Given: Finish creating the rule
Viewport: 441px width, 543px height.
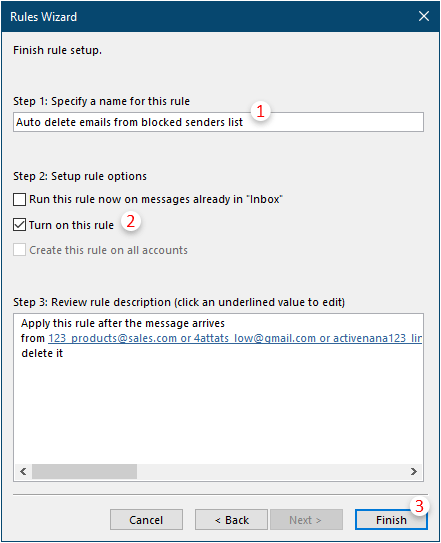Looking at the screenshot, I should coord(391,519).
